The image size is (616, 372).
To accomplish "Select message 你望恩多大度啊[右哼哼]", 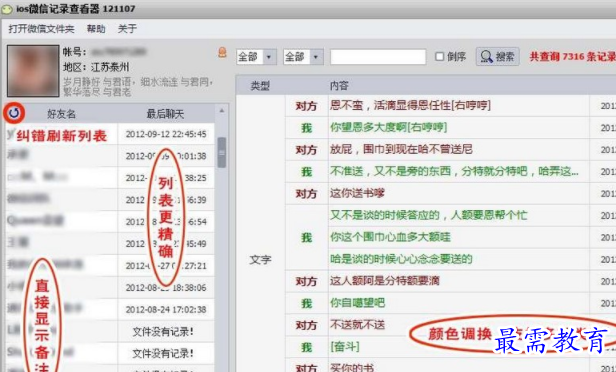I will click(389, 127).
